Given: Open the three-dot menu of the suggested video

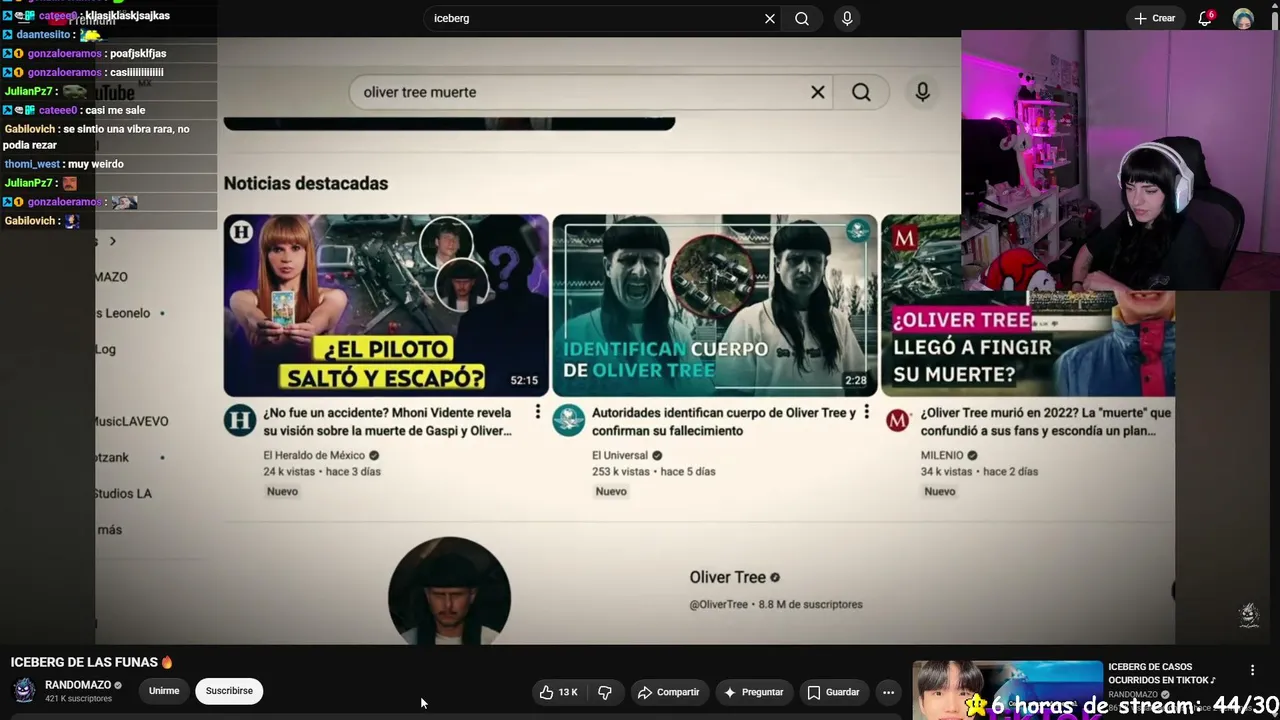Looking at the screenshot, I should (x=1252, y=670).
